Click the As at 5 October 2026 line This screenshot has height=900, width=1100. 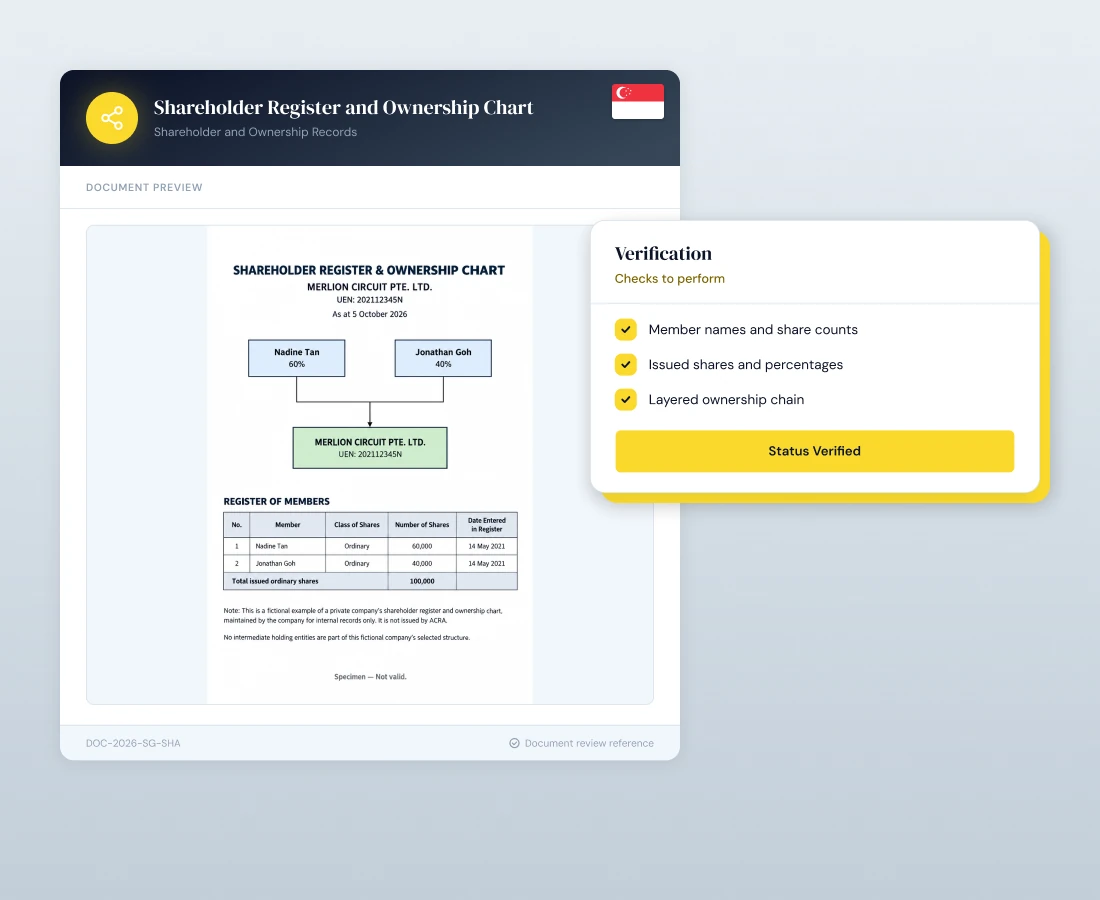click(x=370, y=314)
